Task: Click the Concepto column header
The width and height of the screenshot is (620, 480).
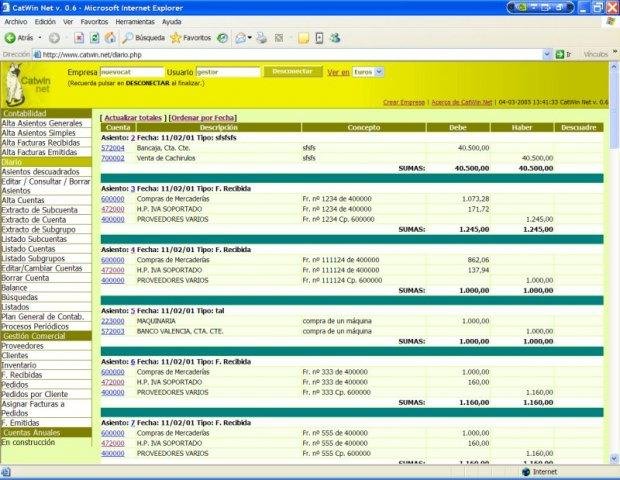Action: 364,128
